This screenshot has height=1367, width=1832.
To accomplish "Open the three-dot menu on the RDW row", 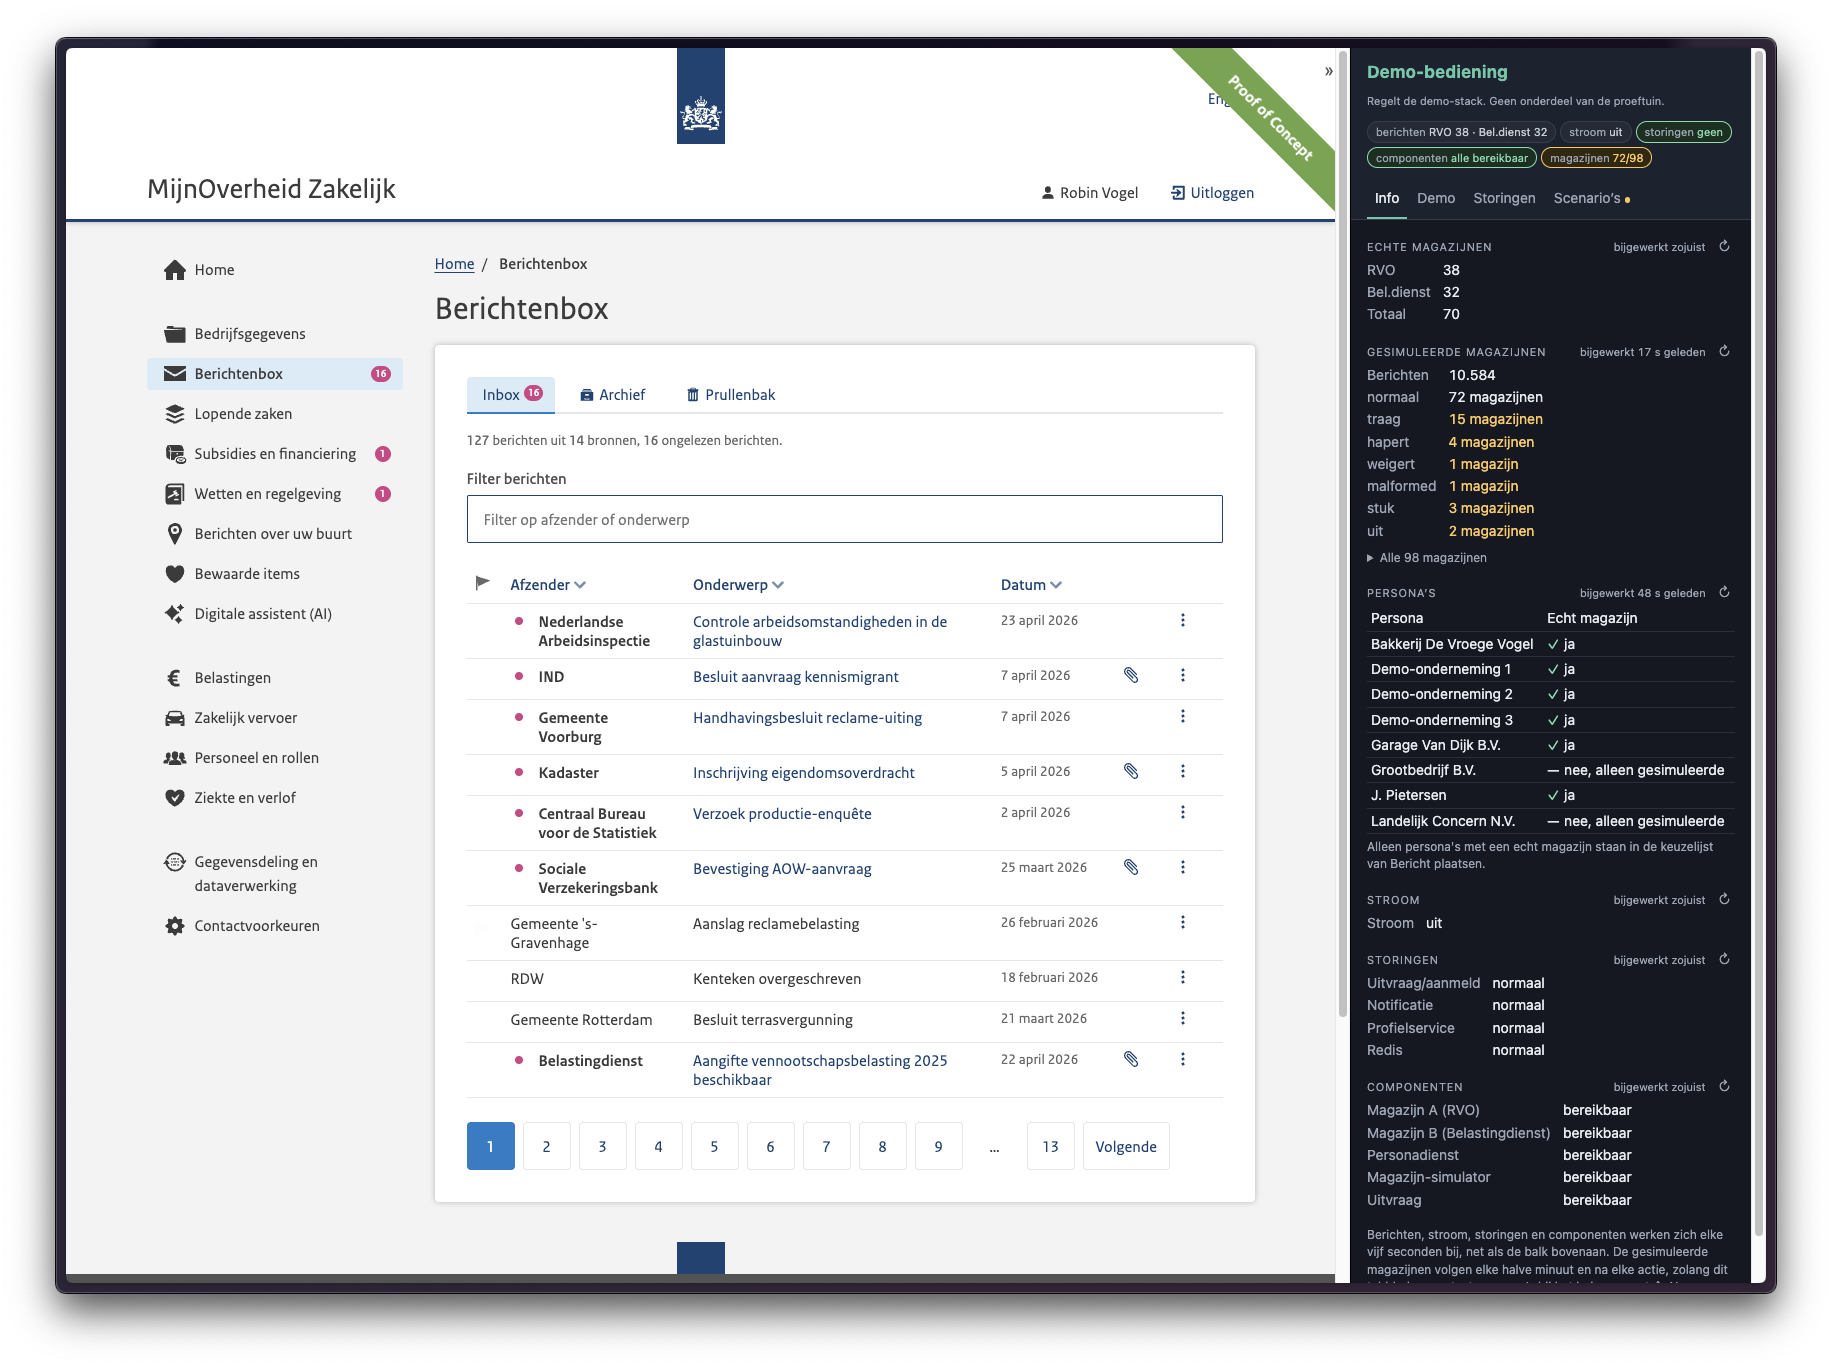I will 1183,977.
